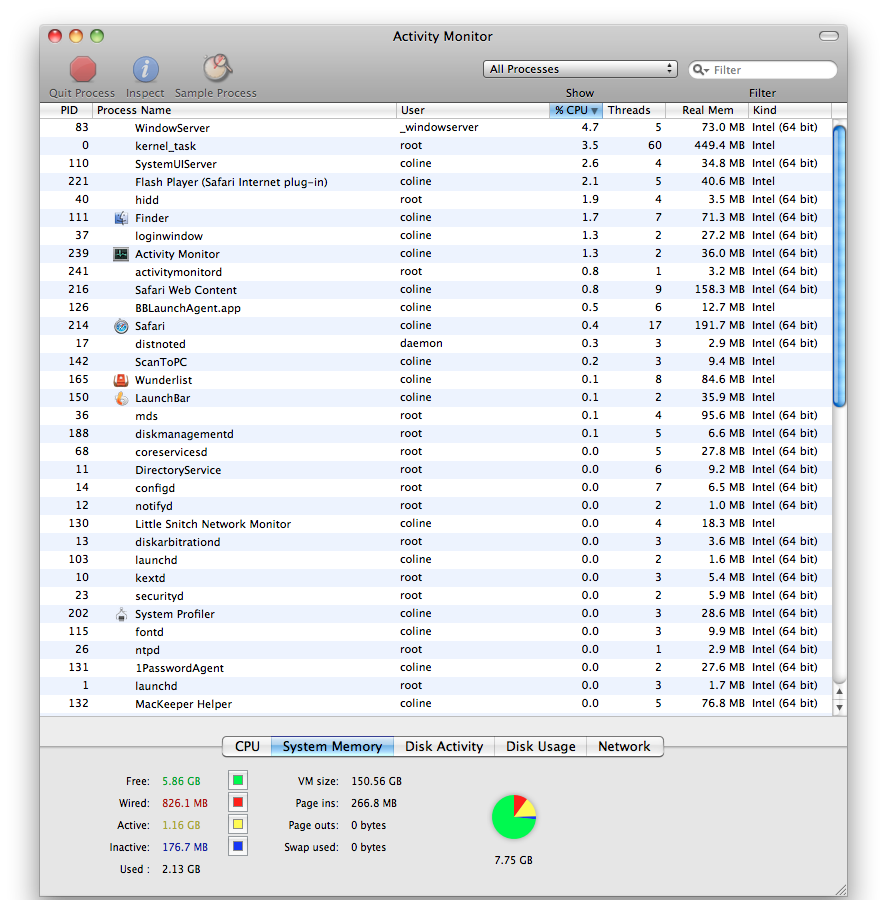Switch to the CPU tab
Viewport: 887px width, 900px height.
point(247,746)
